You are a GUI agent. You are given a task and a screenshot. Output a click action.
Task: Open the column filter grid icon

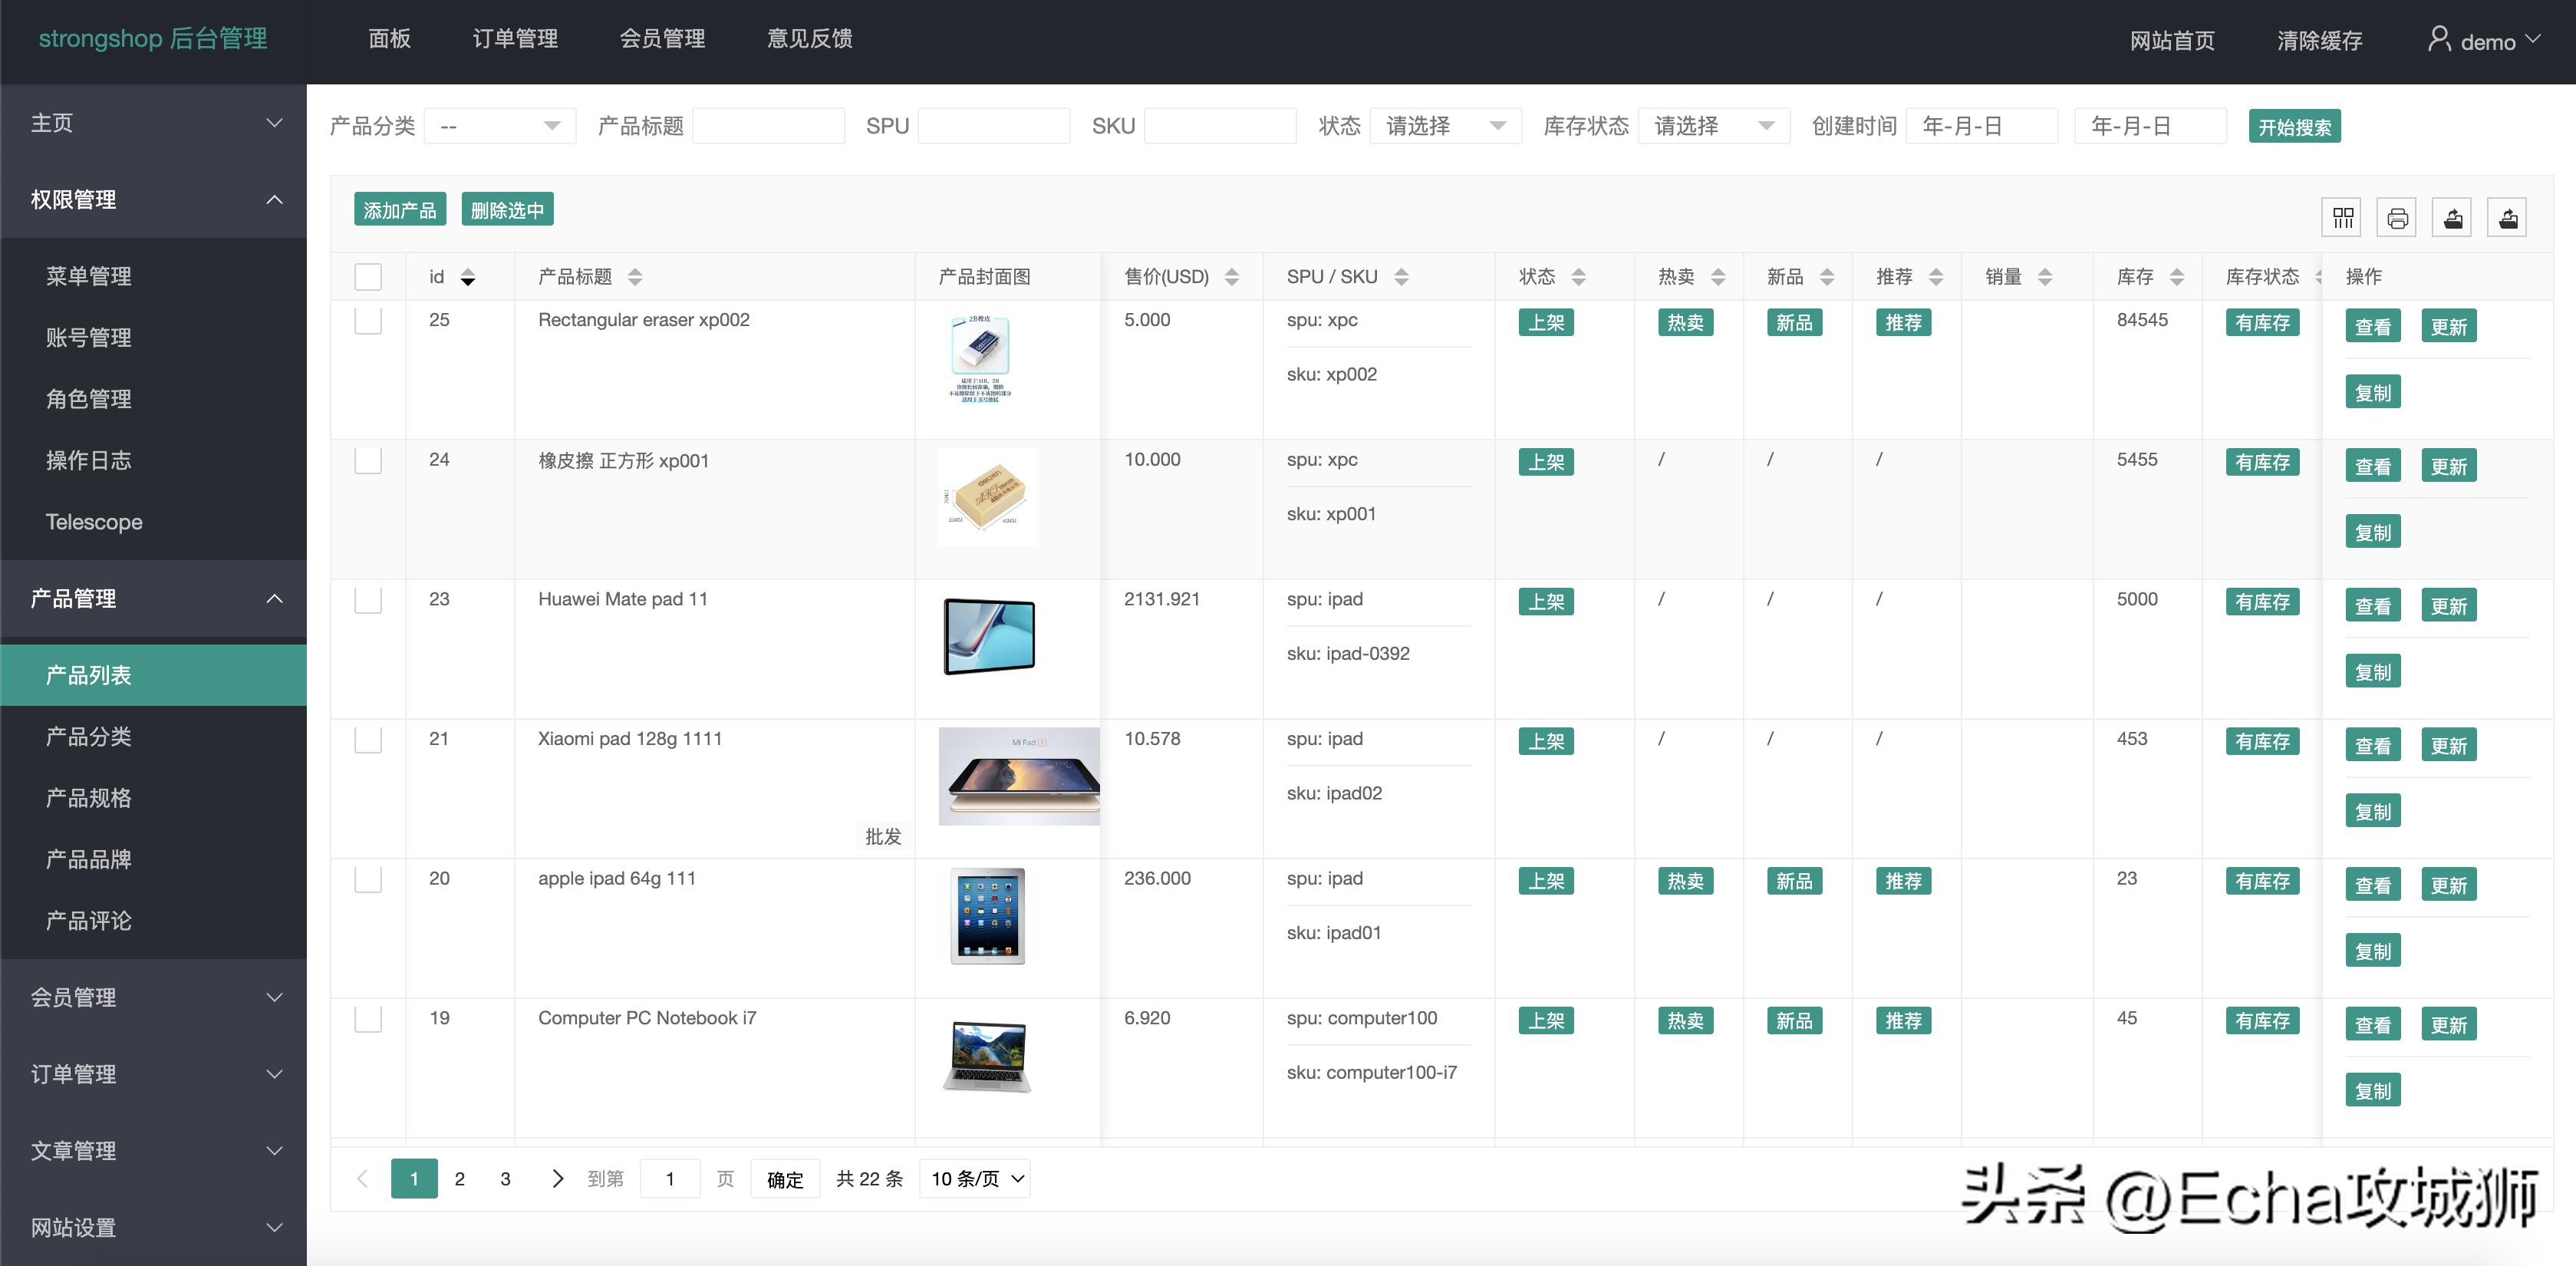click(2342, 218)
